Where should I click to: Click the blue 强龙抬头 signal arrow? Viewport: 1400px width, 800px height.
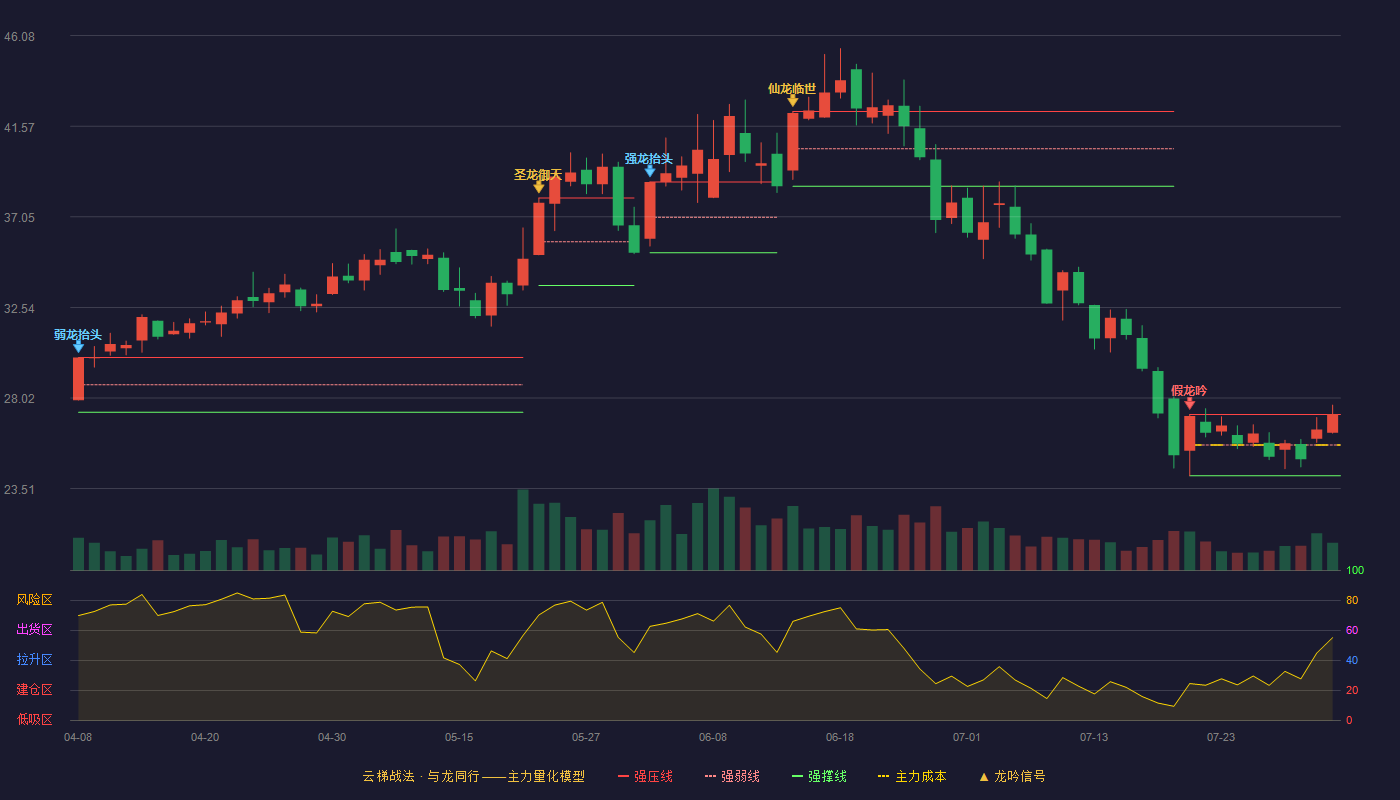[x=650, y=171]
